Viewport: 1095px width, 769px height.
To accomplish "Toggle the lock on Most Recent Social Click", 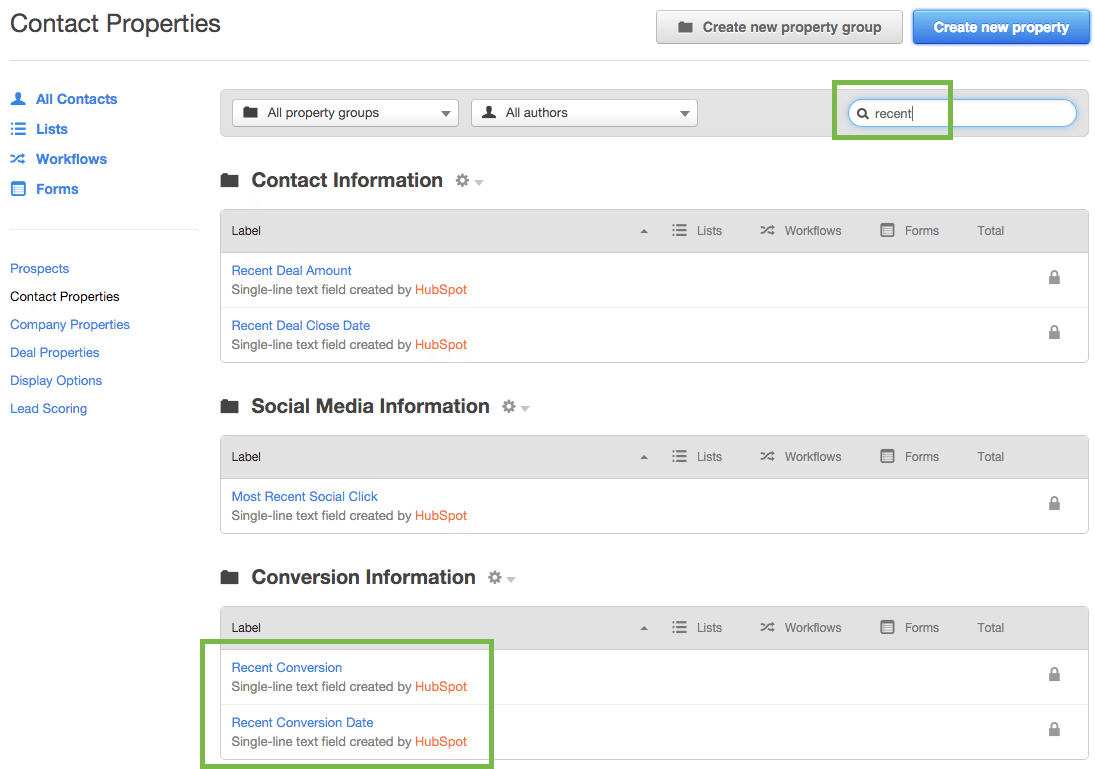I will [x=1054, y=503].
